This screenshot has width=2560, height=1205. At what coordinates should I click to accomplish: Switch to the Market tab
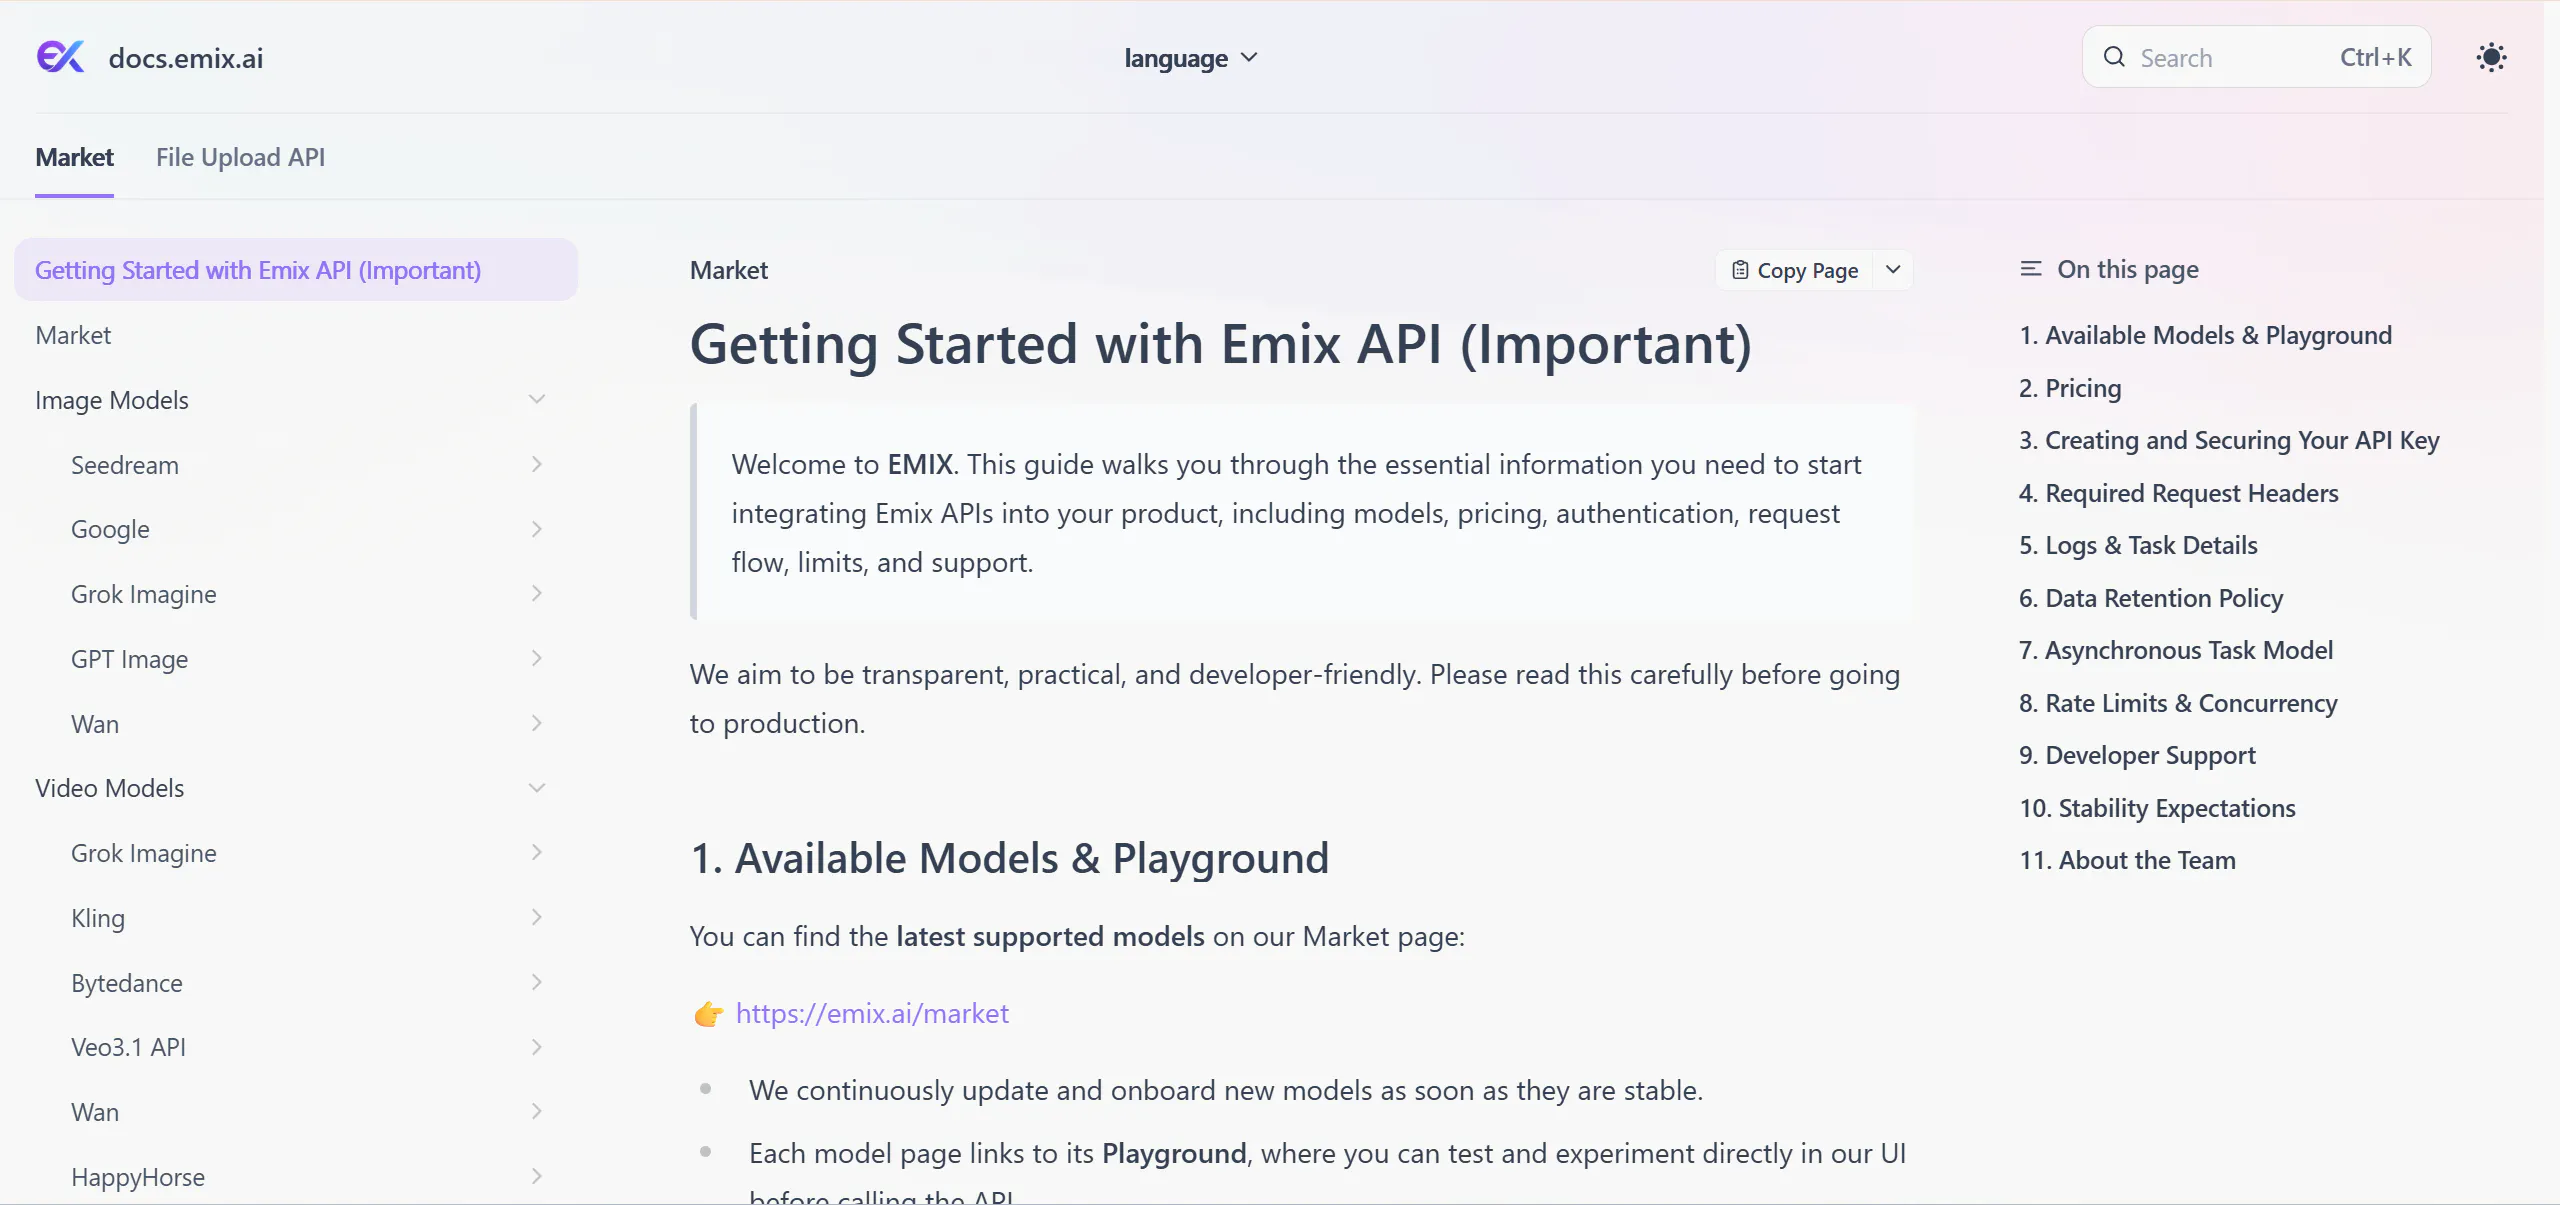[74, 157]
